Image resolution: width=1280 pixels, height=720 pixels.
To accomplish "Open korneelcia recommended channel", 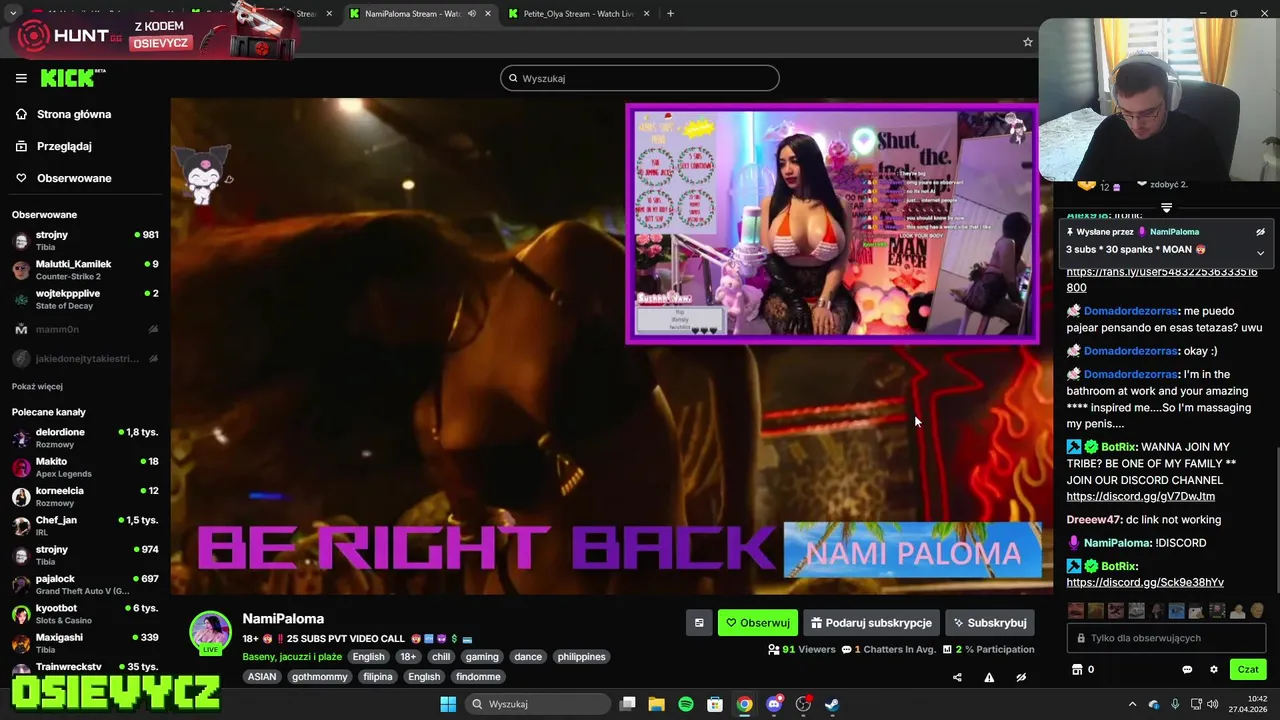I will [85, 497].
